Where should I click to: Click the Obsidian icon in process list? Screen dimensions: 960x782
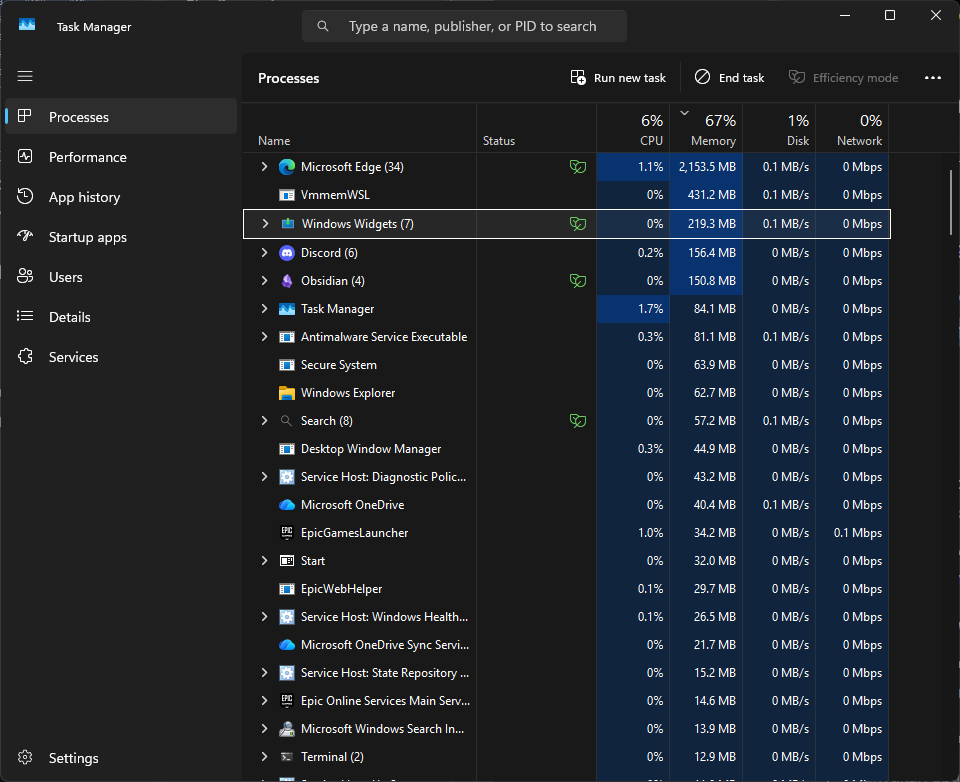click(287, 281)
